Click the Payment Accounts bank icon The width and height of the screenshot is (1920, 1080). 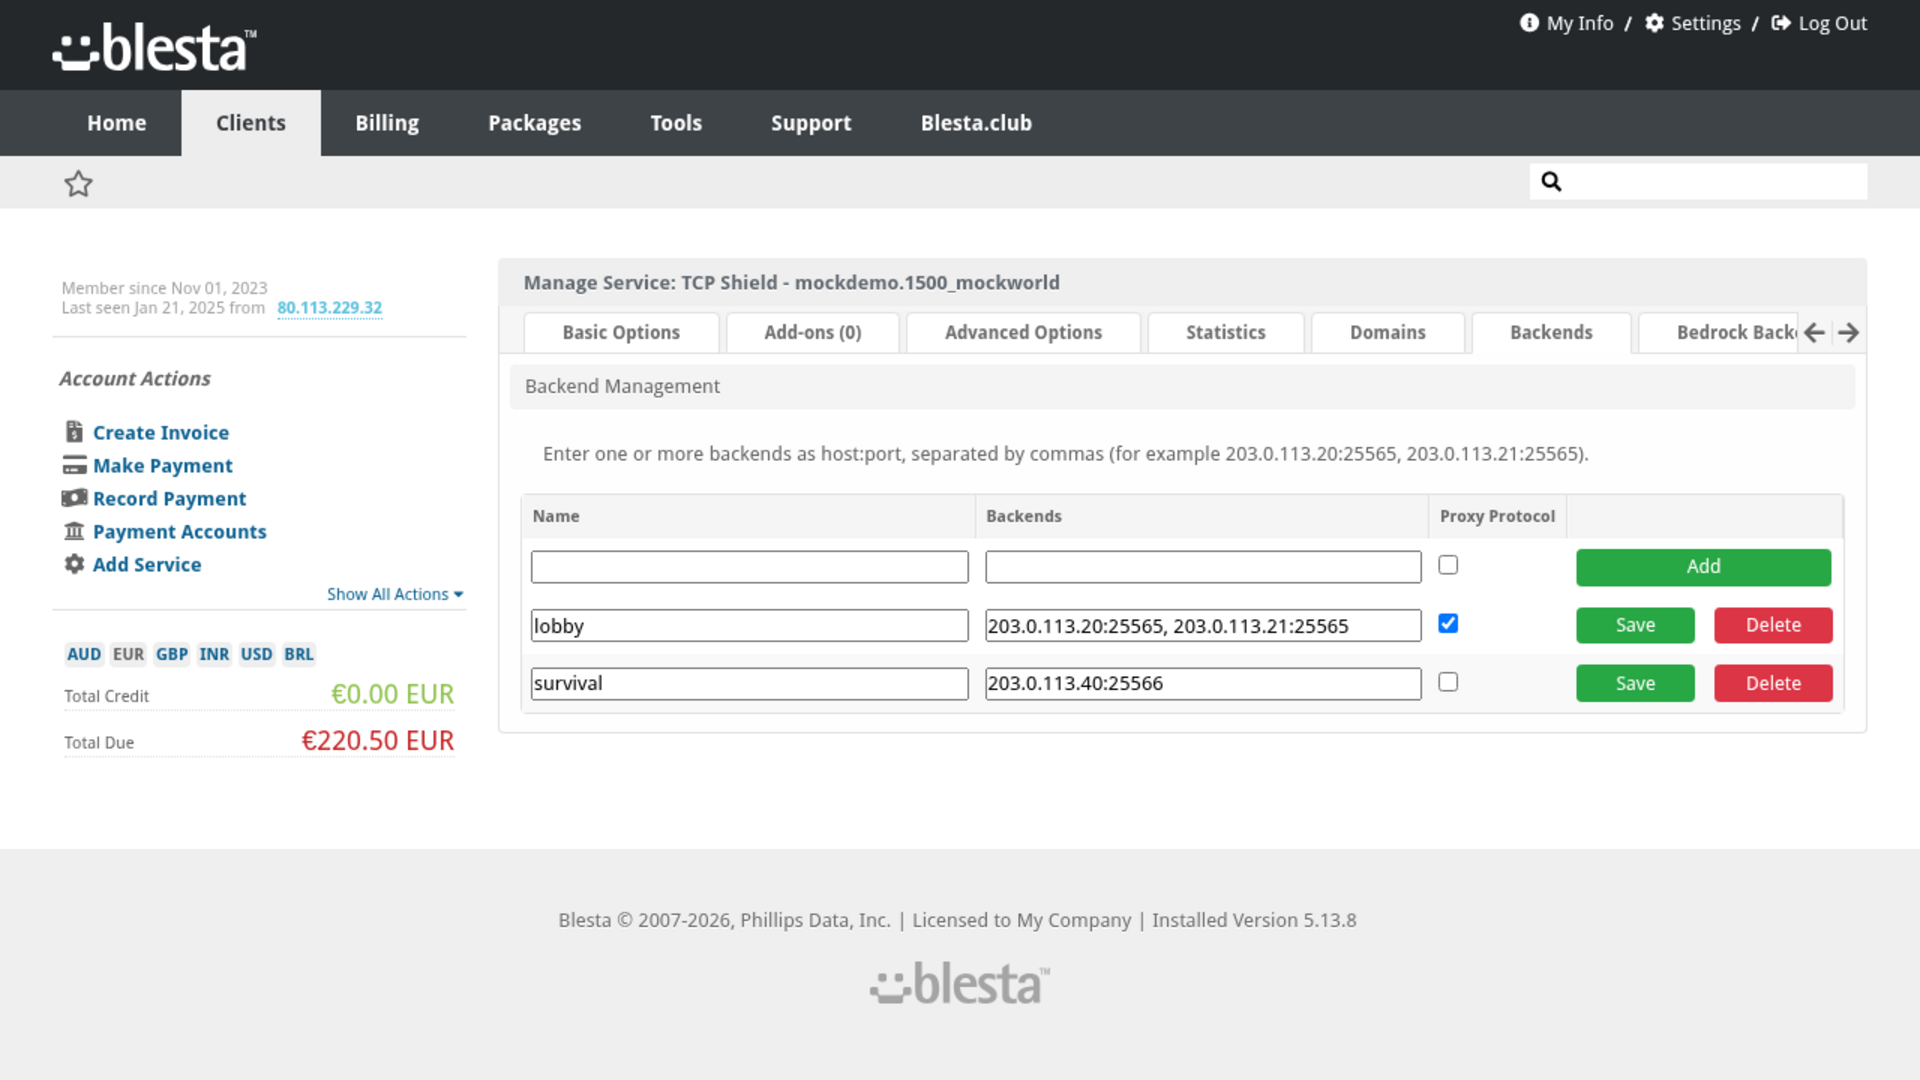74,531
